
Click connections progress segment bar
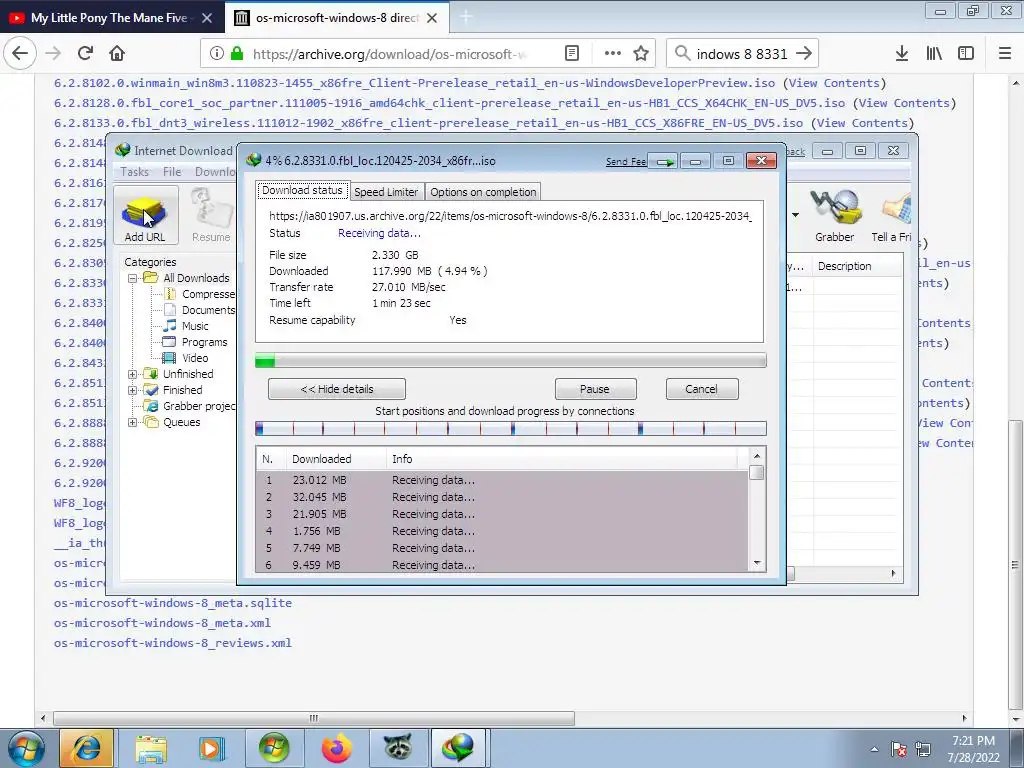(511, 429)
